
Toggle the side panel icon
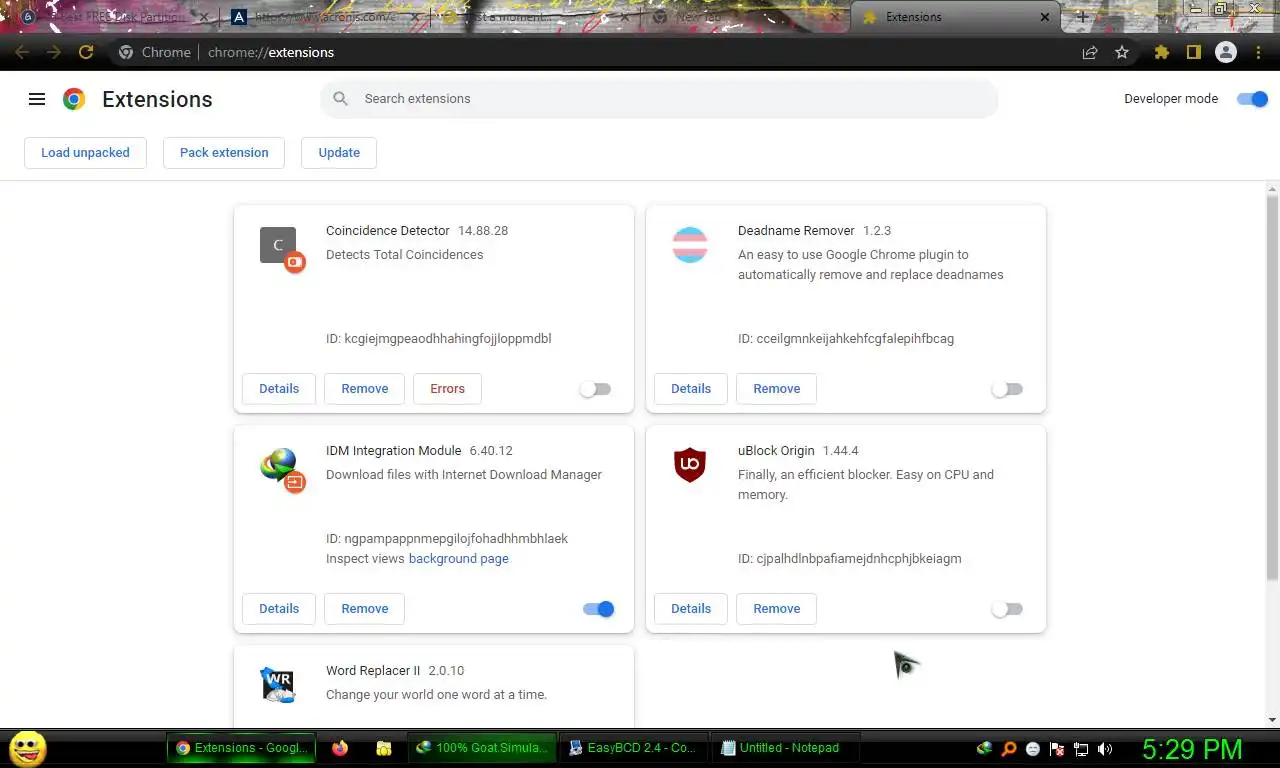click(1193, 52)
